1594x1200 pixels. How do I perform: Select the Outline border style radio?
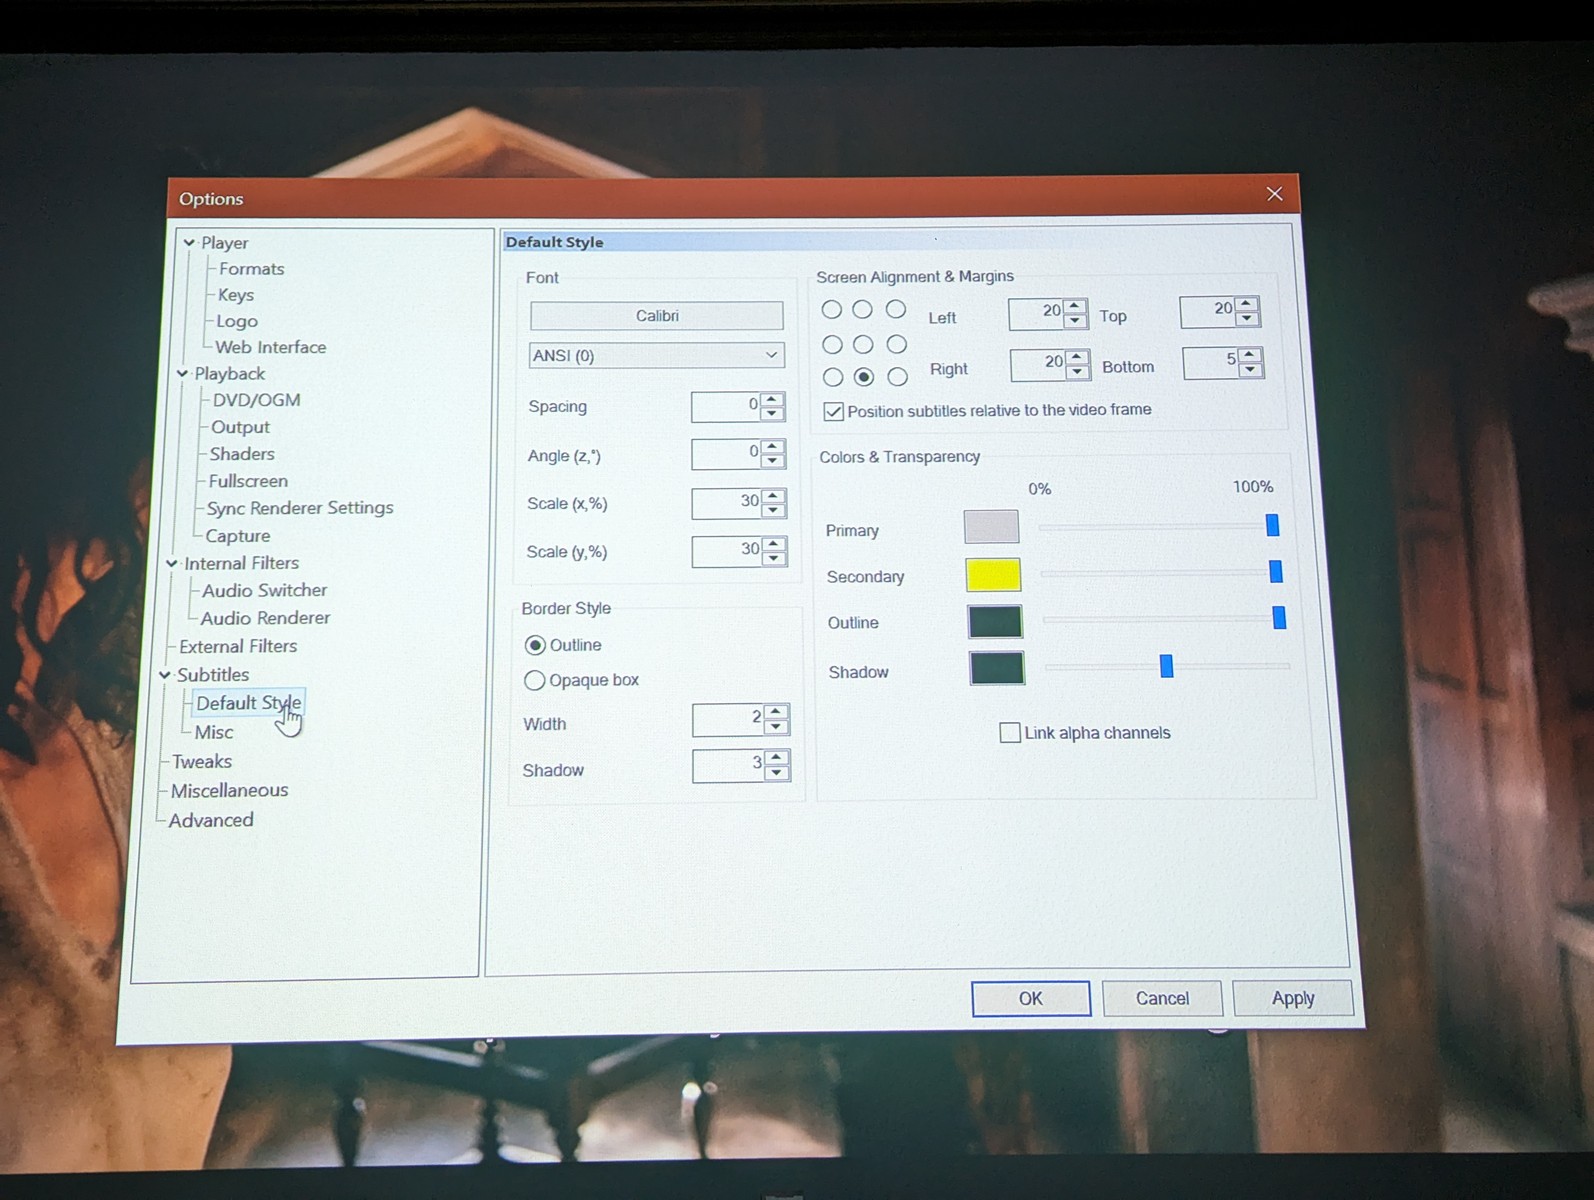(x=535, y=645)
